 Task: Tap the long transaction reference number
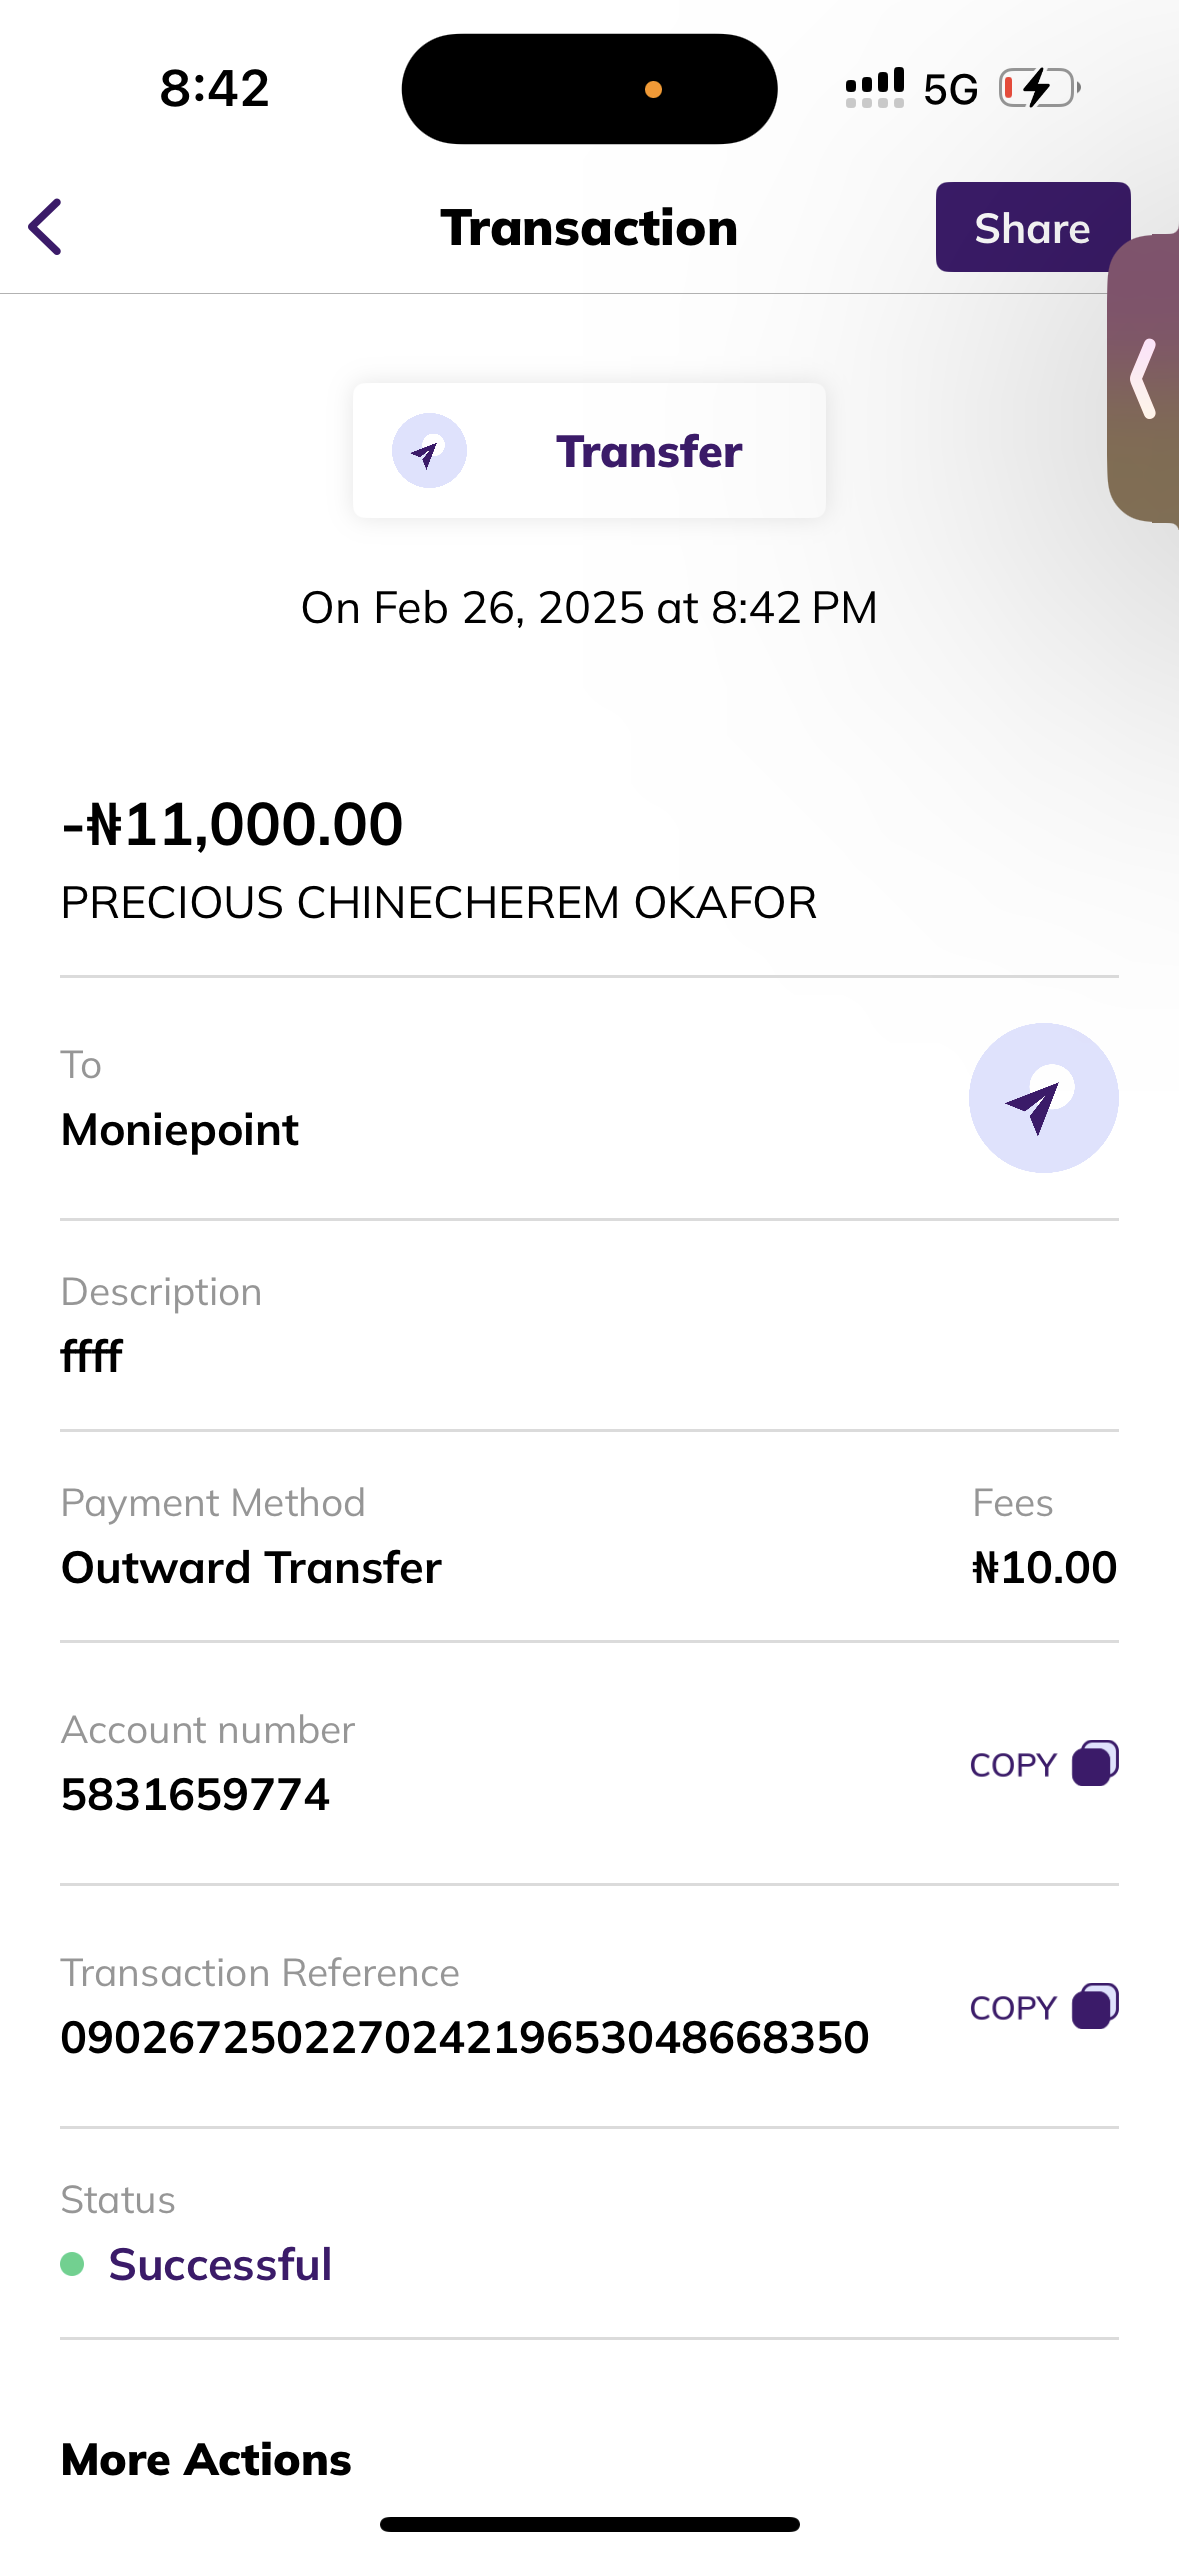(465, 2038)
